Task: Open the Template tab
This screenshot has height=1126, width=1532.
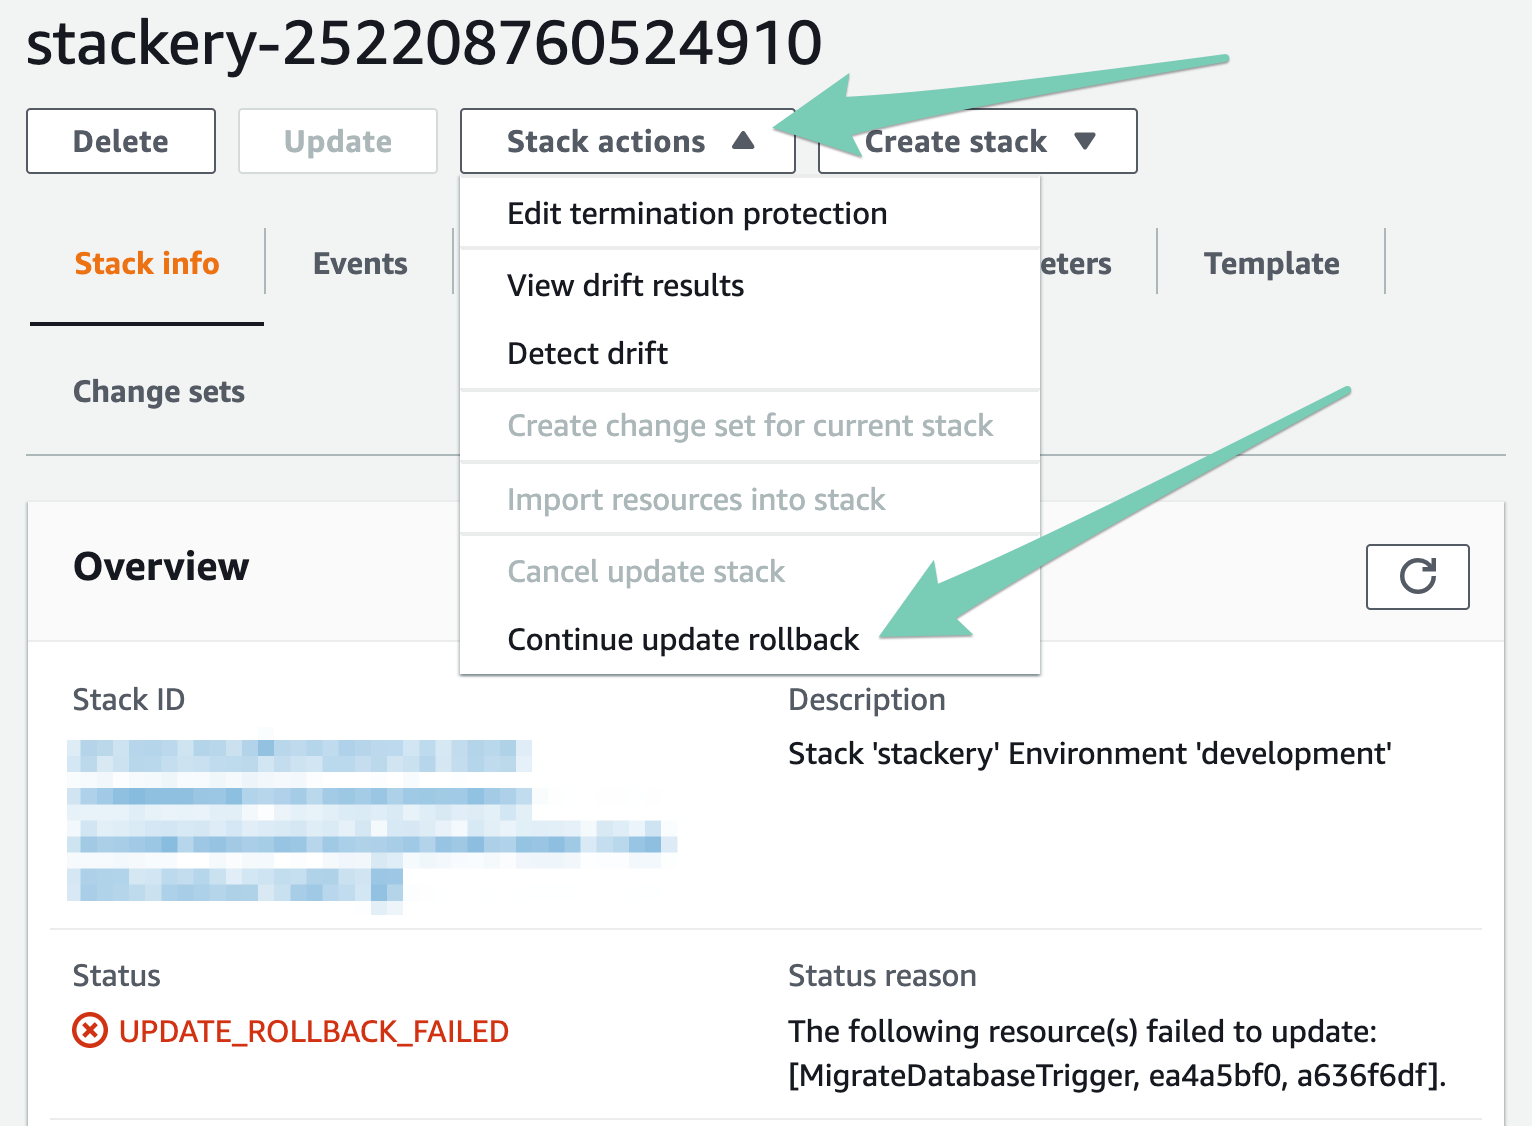Action: point(1271,263)
